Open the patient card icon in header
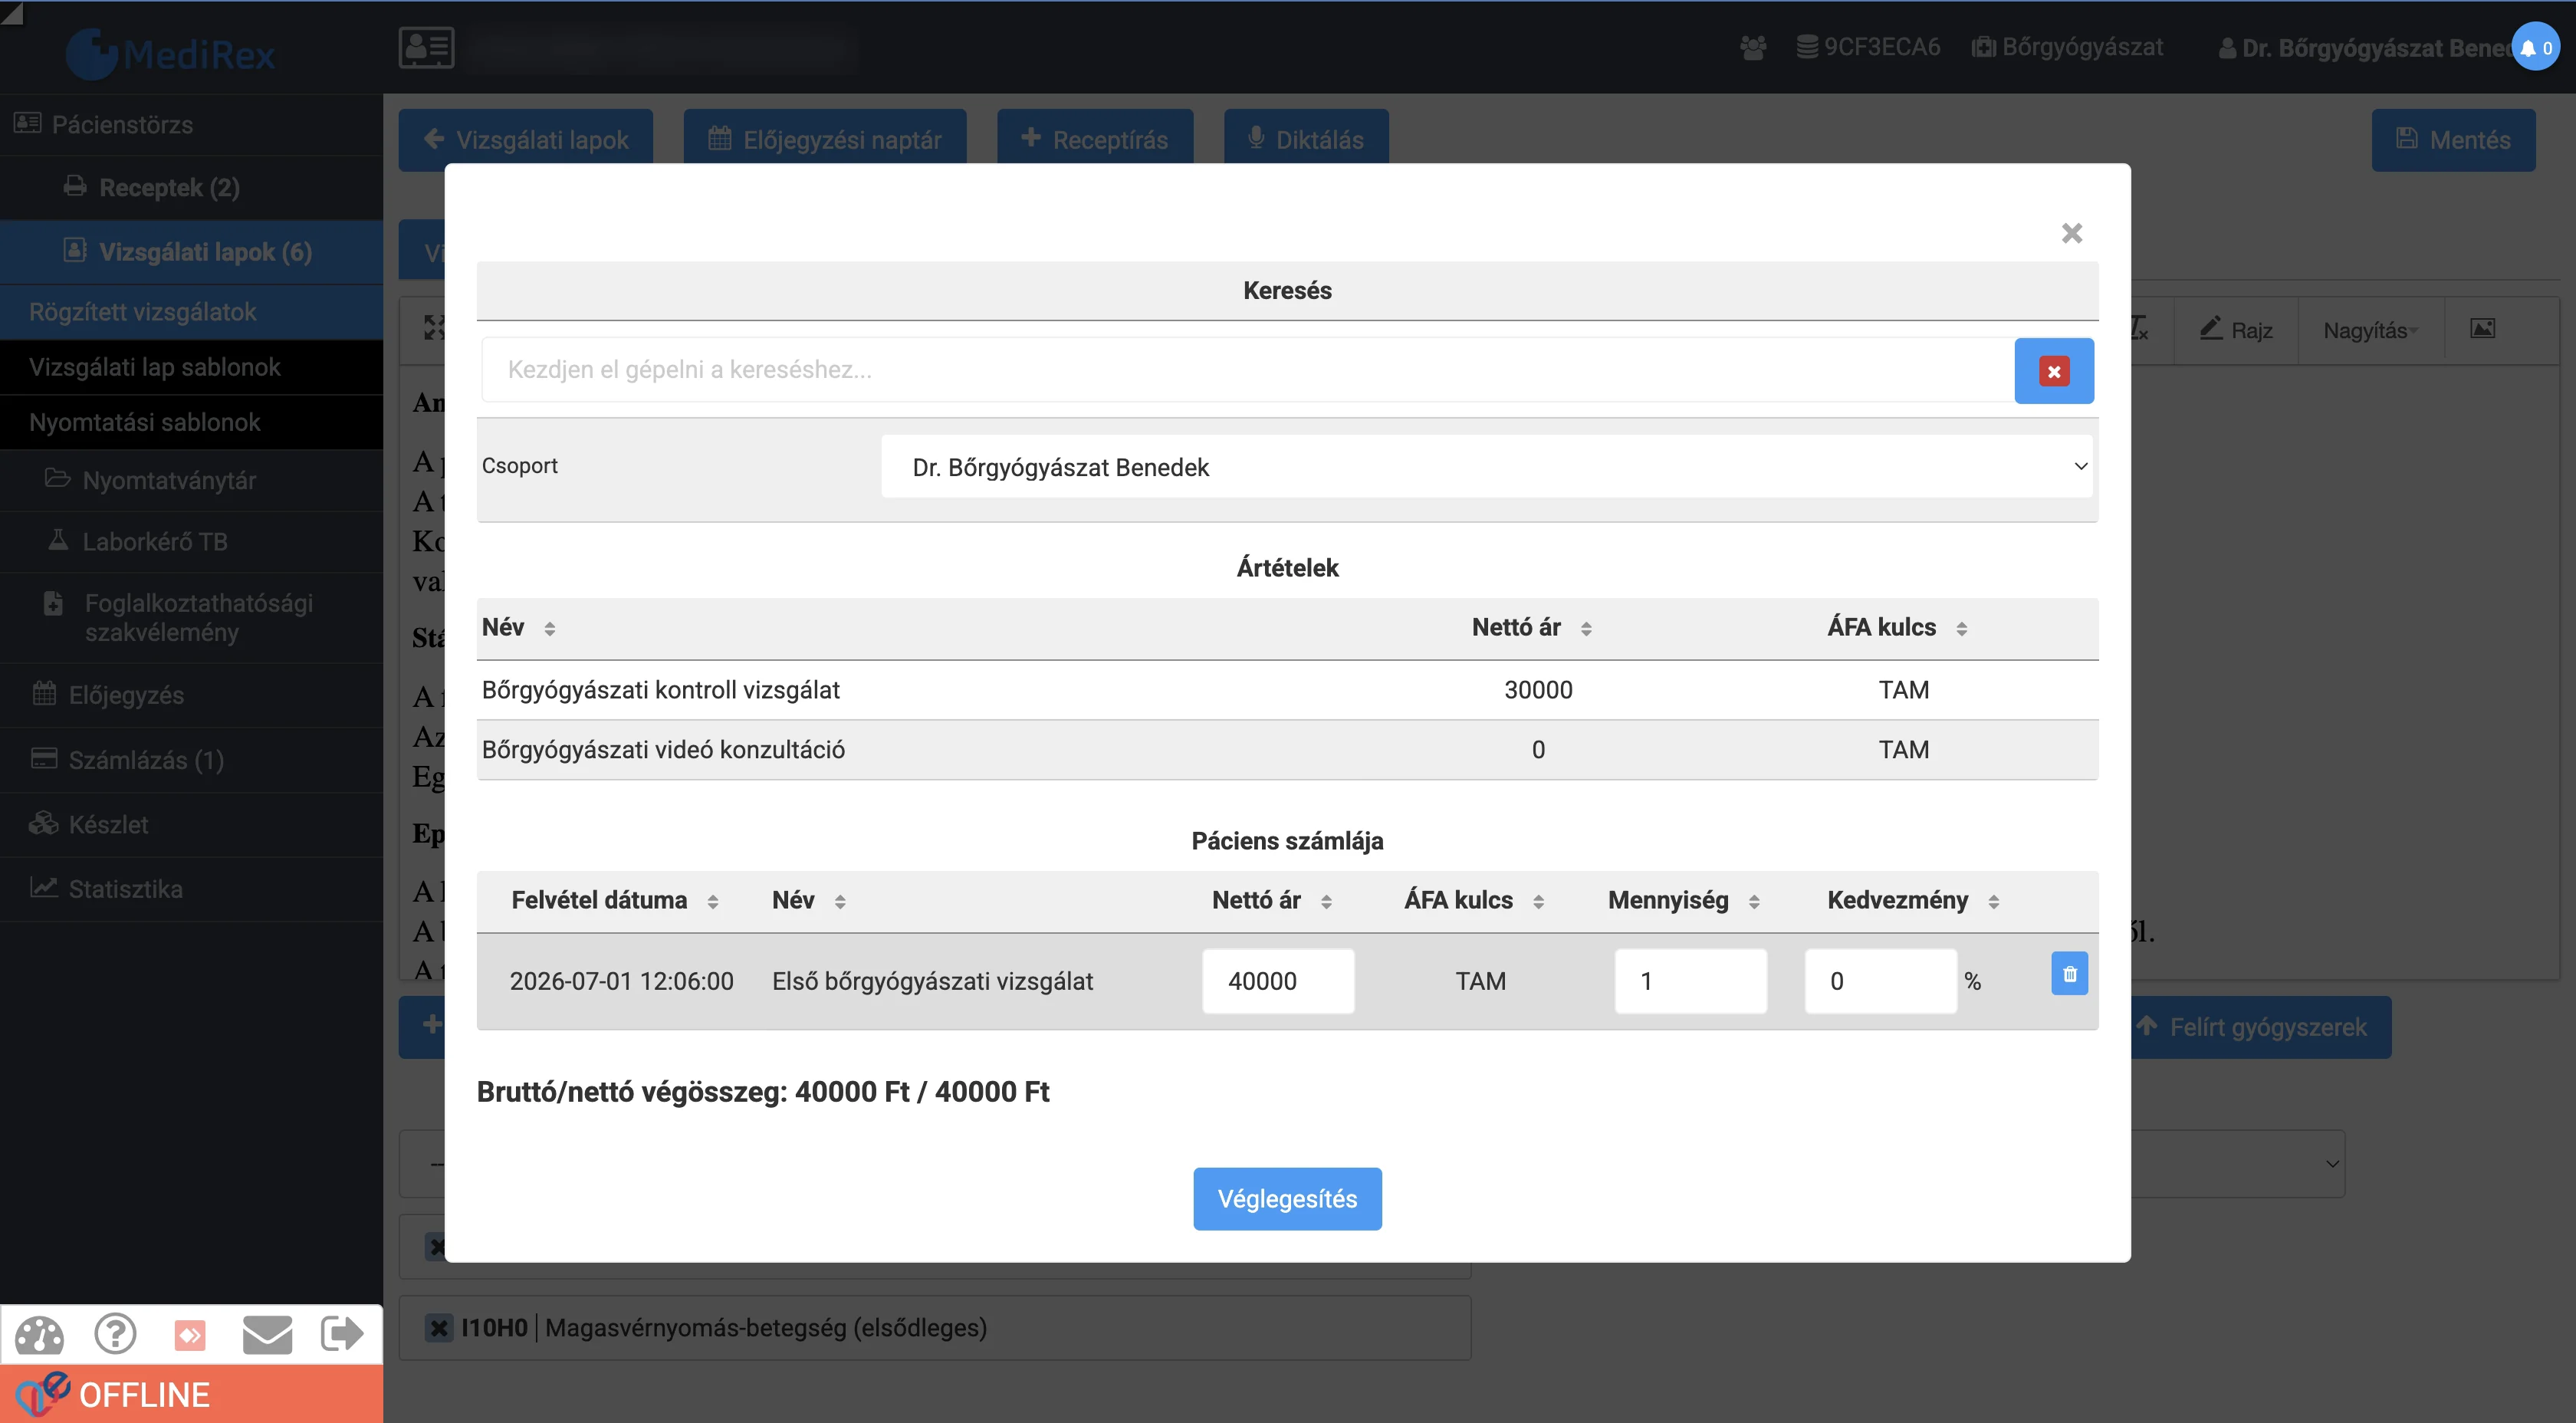The width and height of the screenshot is (2576, 1423). click(427, 47)
